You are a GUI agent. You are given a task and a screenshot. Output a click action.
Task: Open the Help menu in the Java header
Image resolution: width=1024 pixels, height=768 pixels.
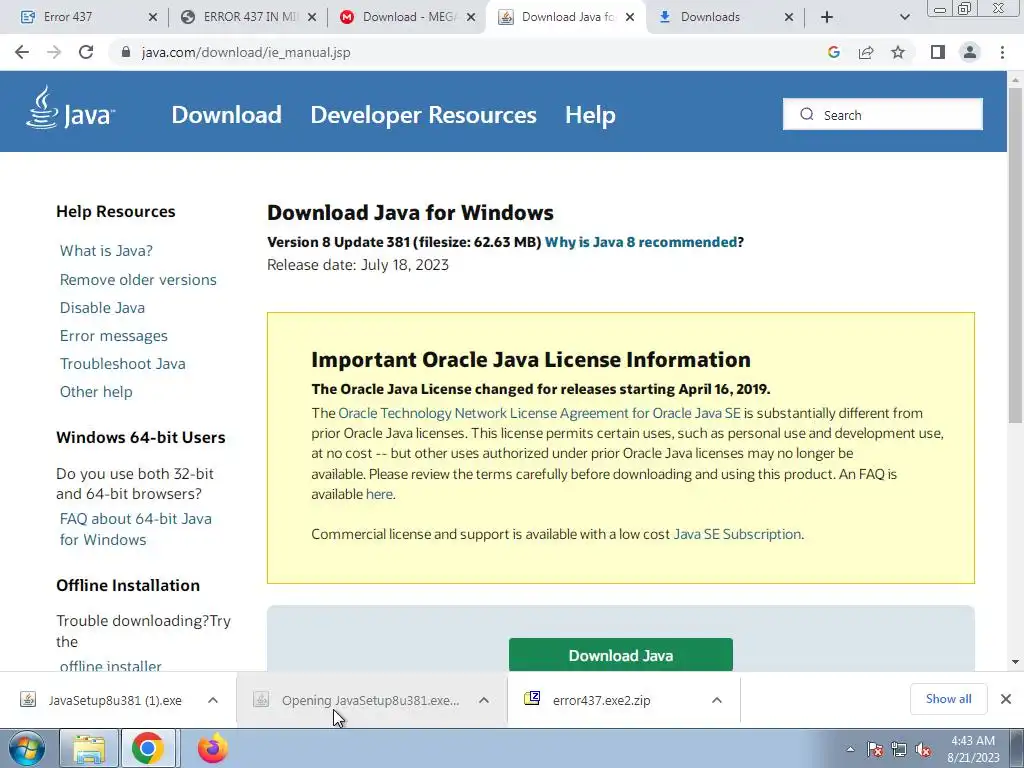tap(590, 114)
